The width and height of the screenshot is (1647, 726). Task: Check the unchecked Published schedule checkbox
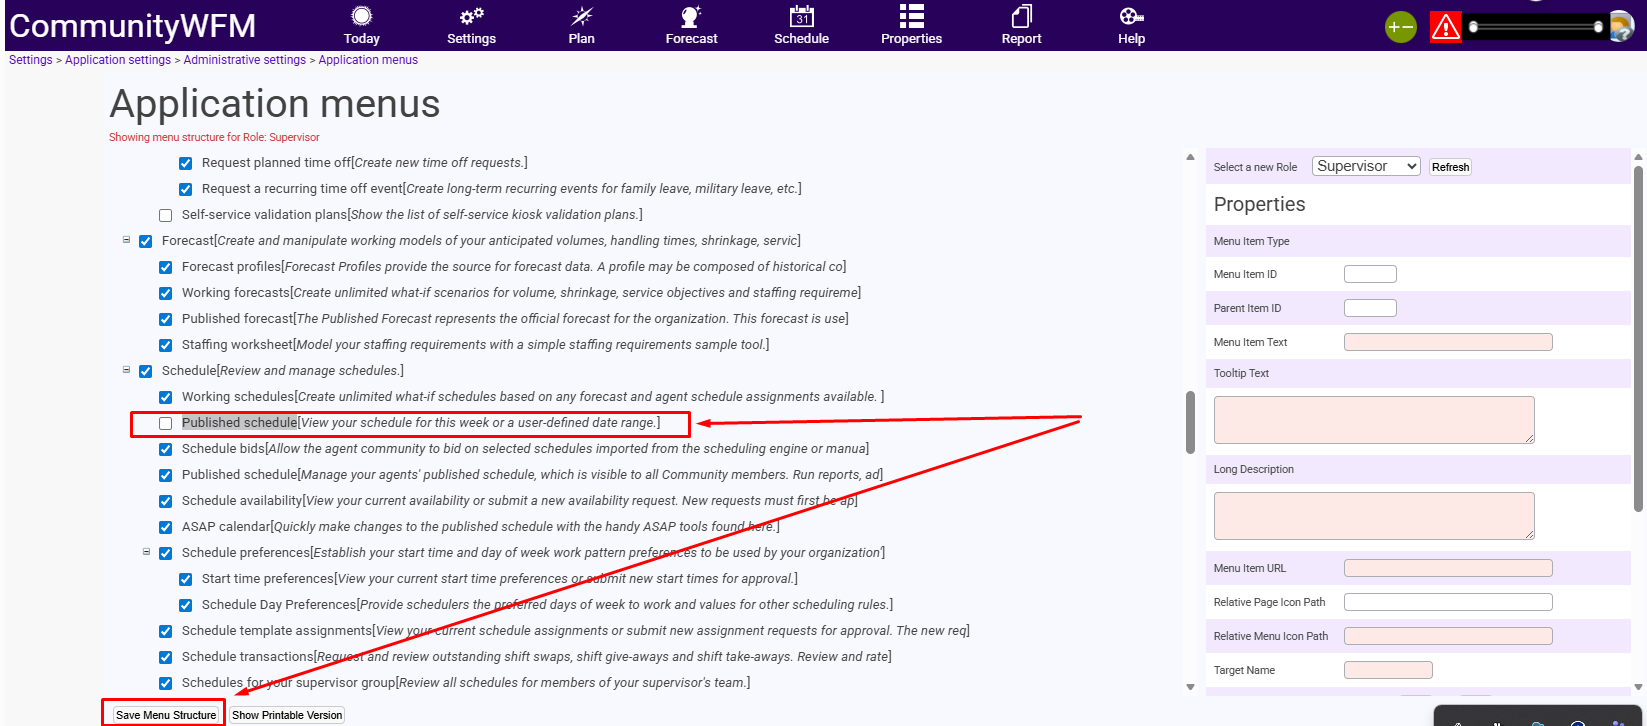(x=165, y=423)
